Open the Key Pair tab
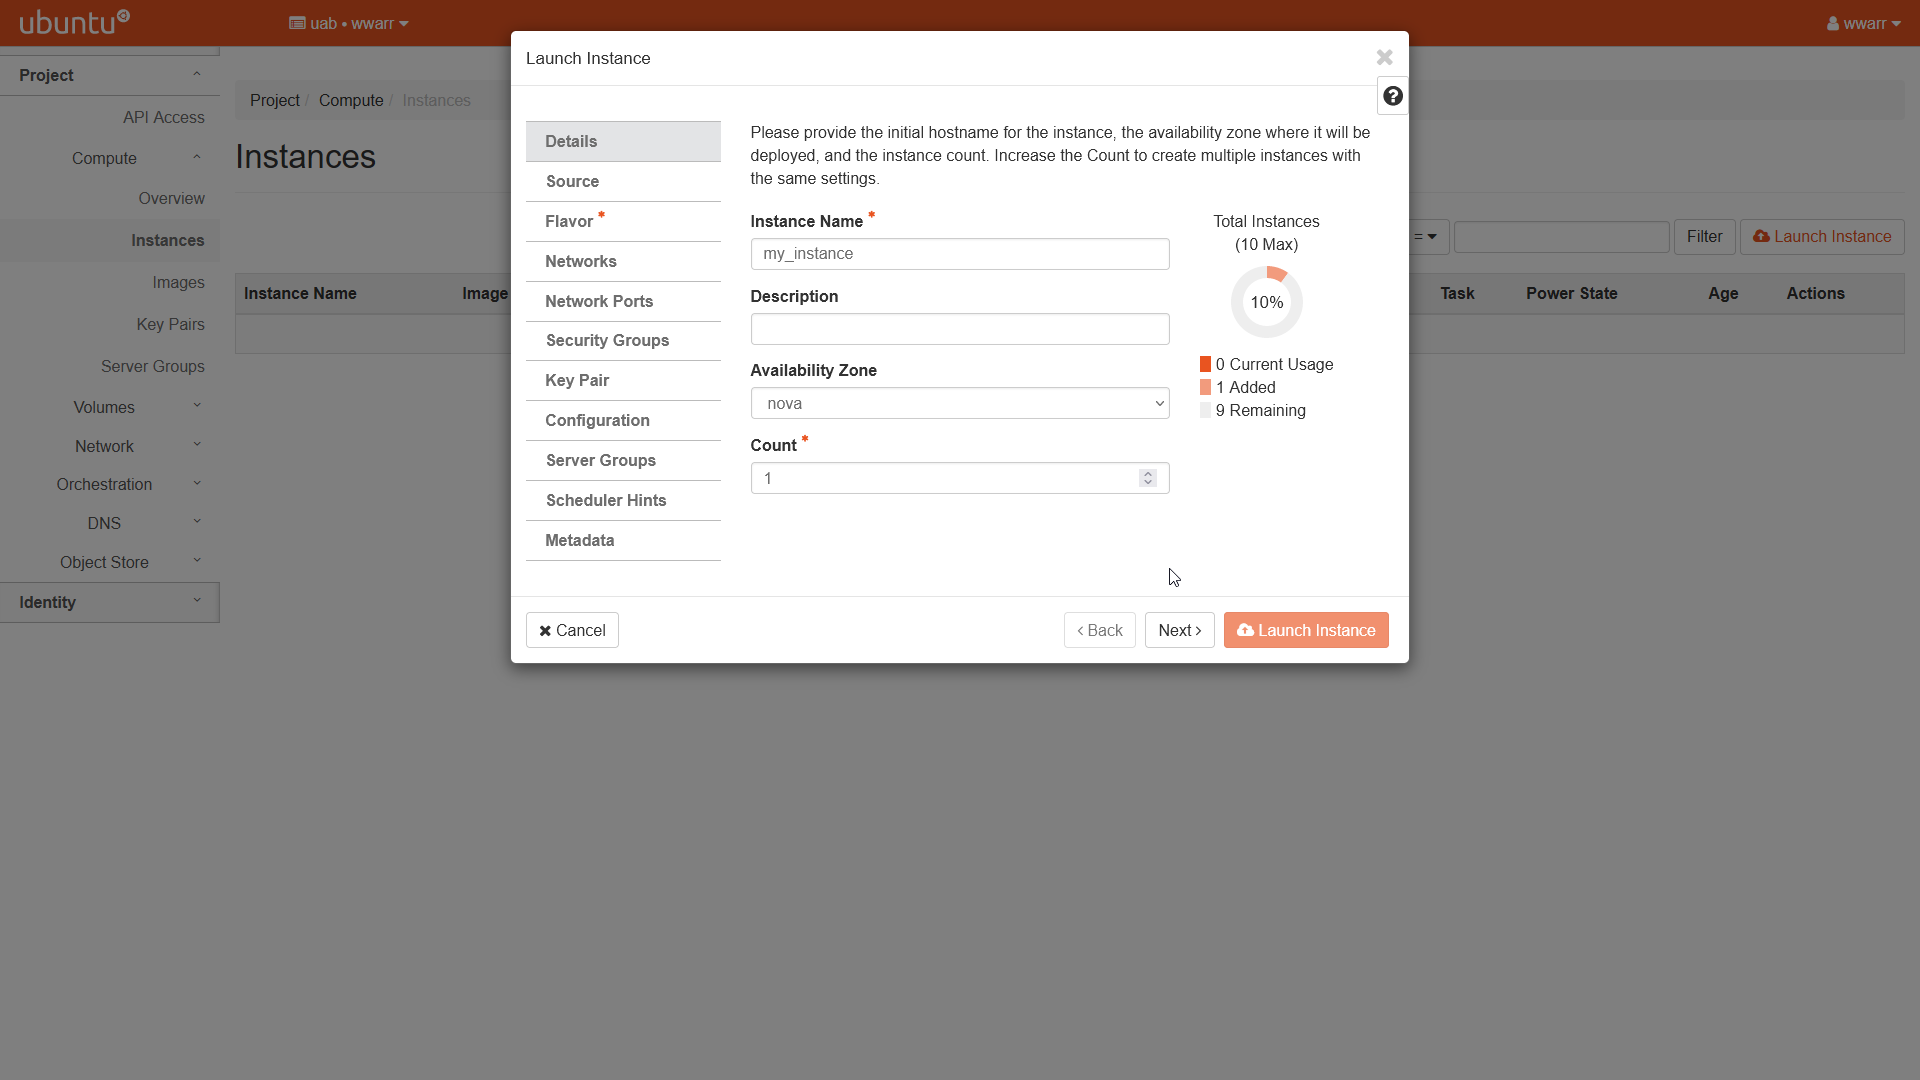1920x1080 pixels. [623, 380]
